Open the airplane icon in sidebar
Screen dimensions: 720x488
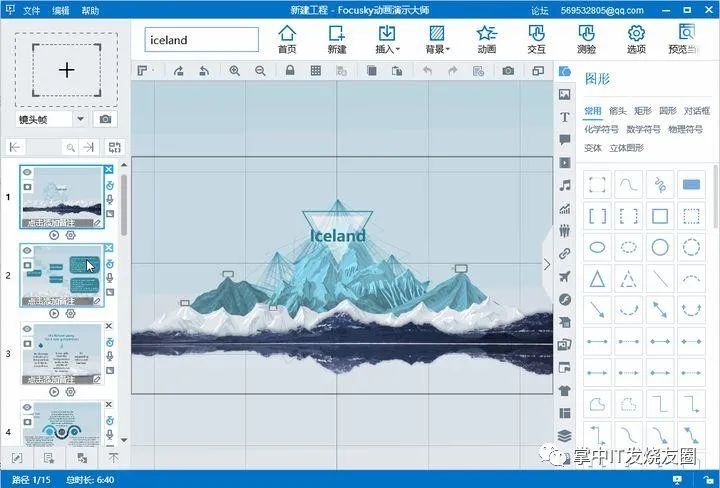pos(565,276)
